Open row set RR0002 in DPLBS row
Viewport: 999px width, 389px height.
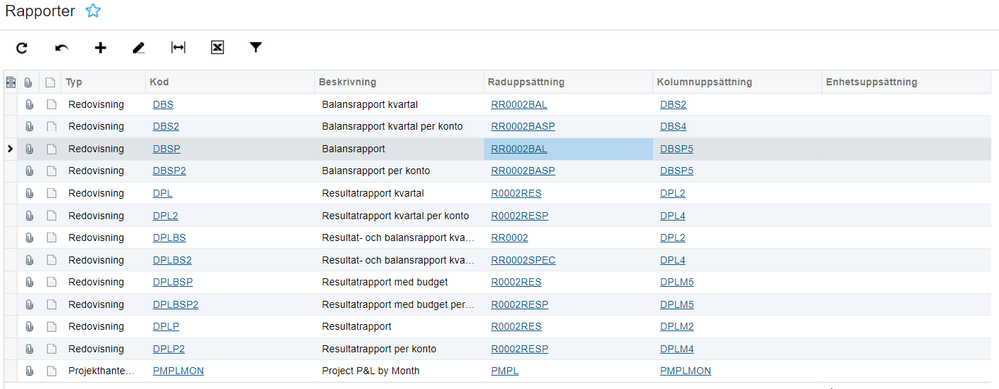[509, 237]
